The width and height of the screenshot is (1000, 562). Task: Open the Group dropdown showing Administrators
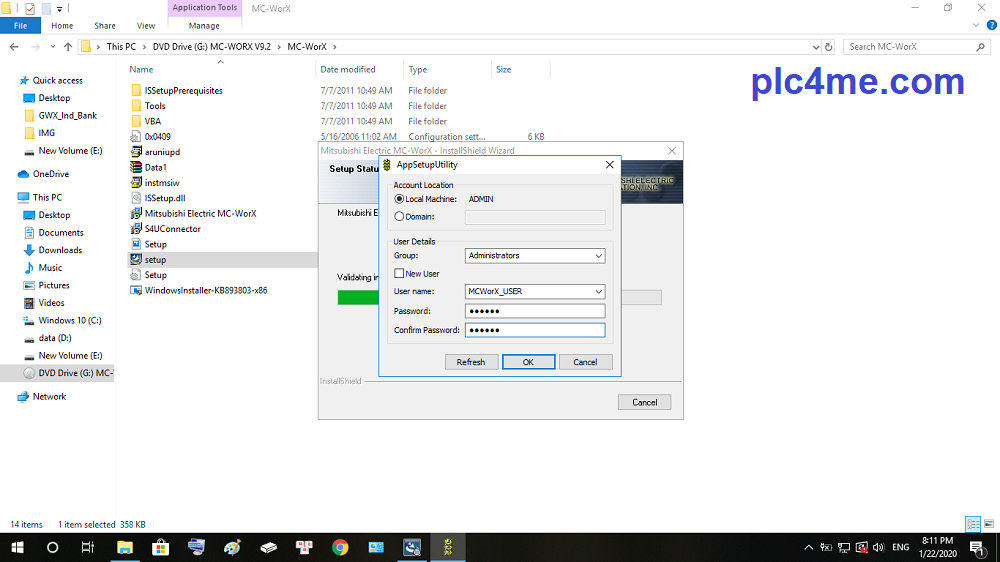click(x=534, y=256)
